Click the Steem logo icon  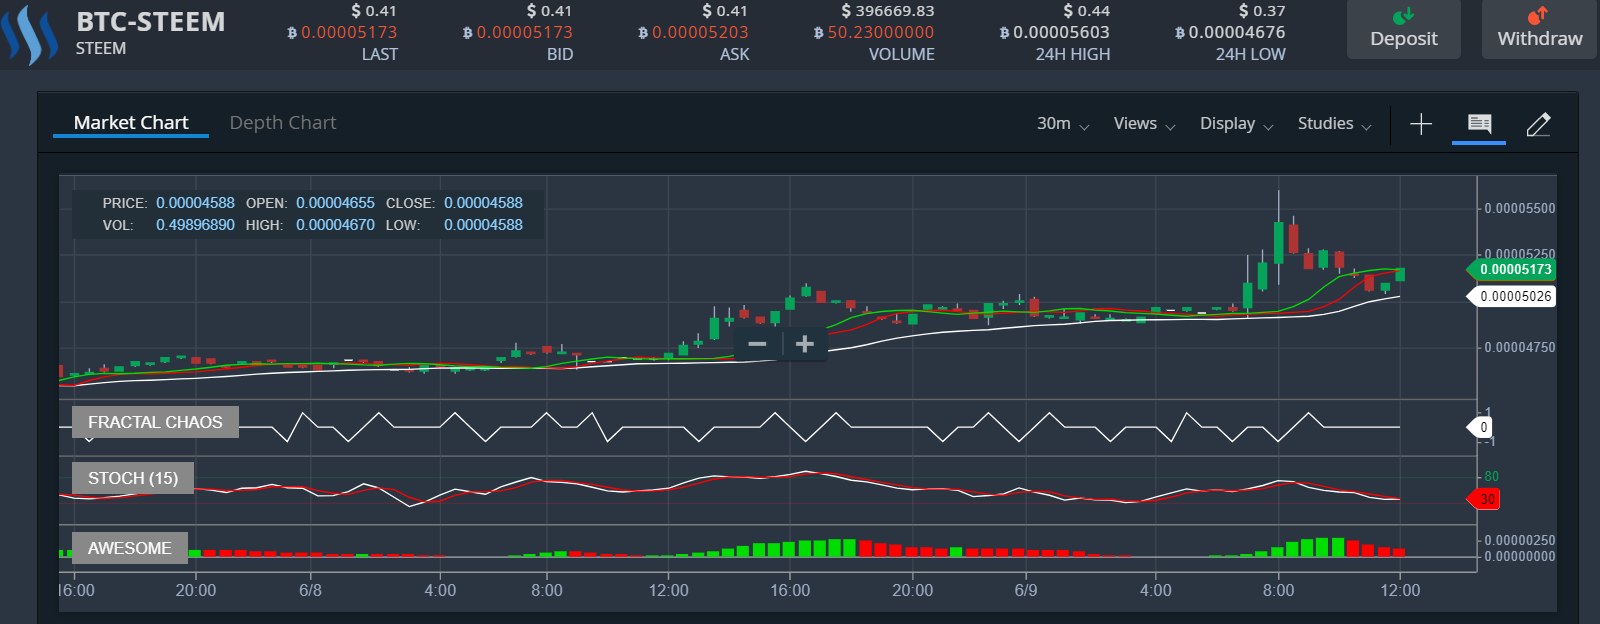(x=29, y=35)
